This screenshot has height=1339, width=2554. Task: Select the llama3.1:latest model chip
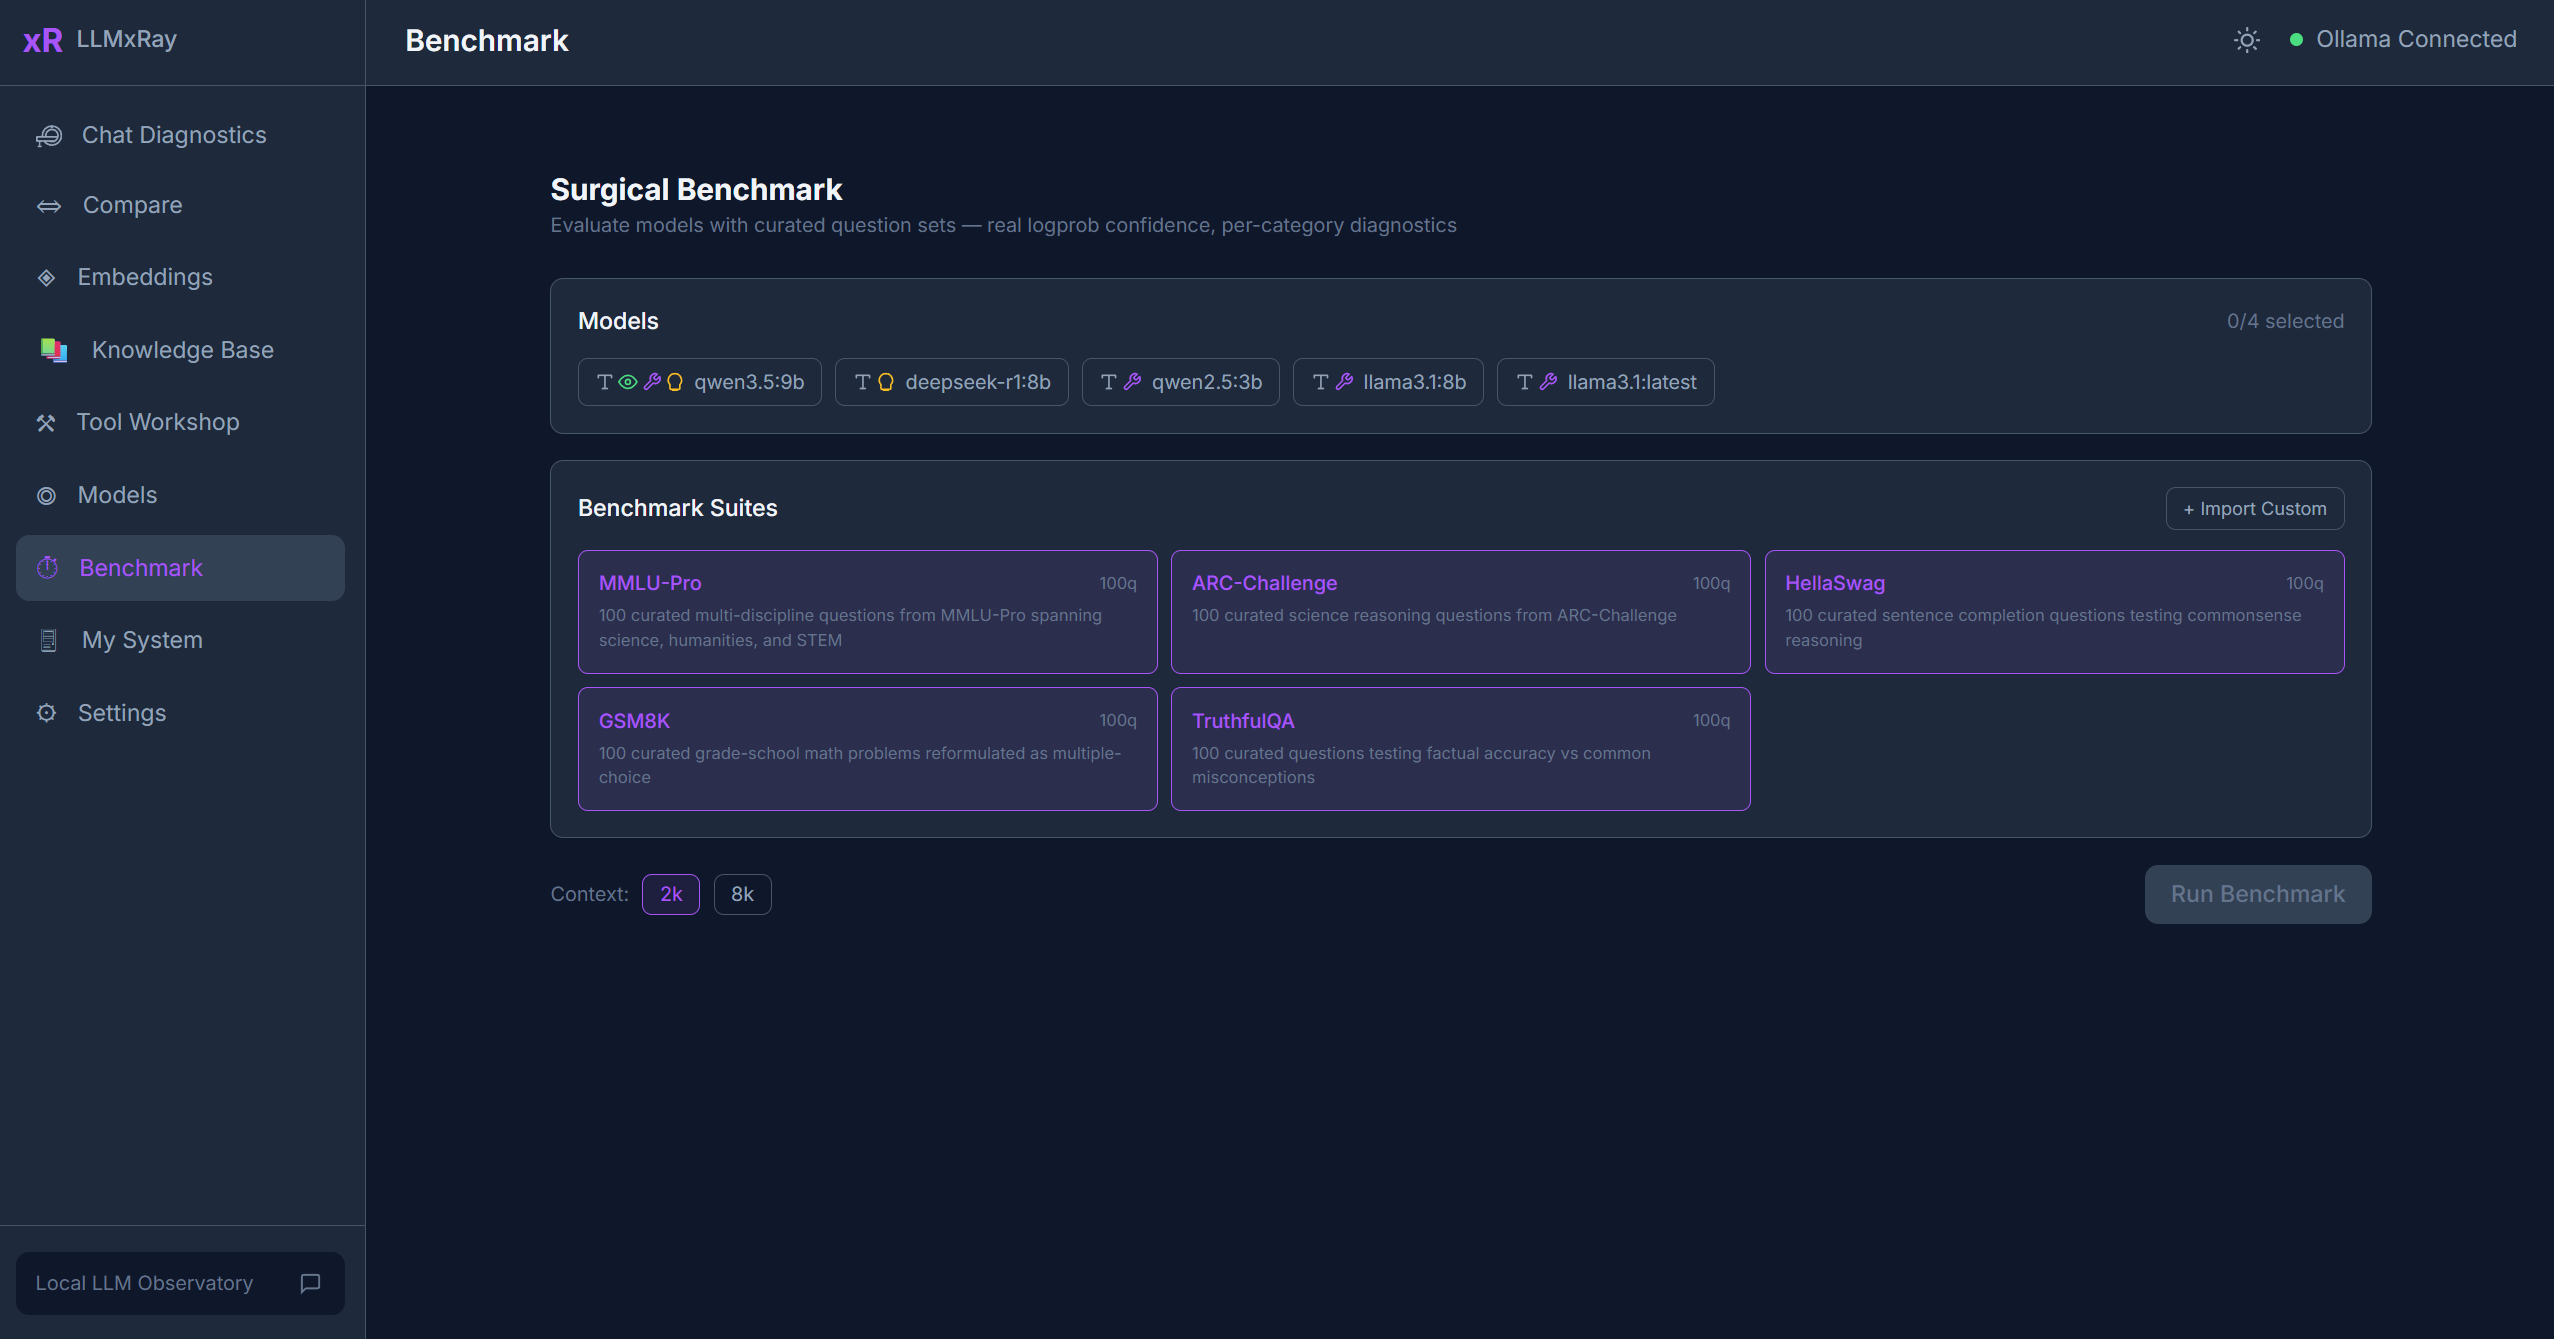click(x=1605, y=382)
